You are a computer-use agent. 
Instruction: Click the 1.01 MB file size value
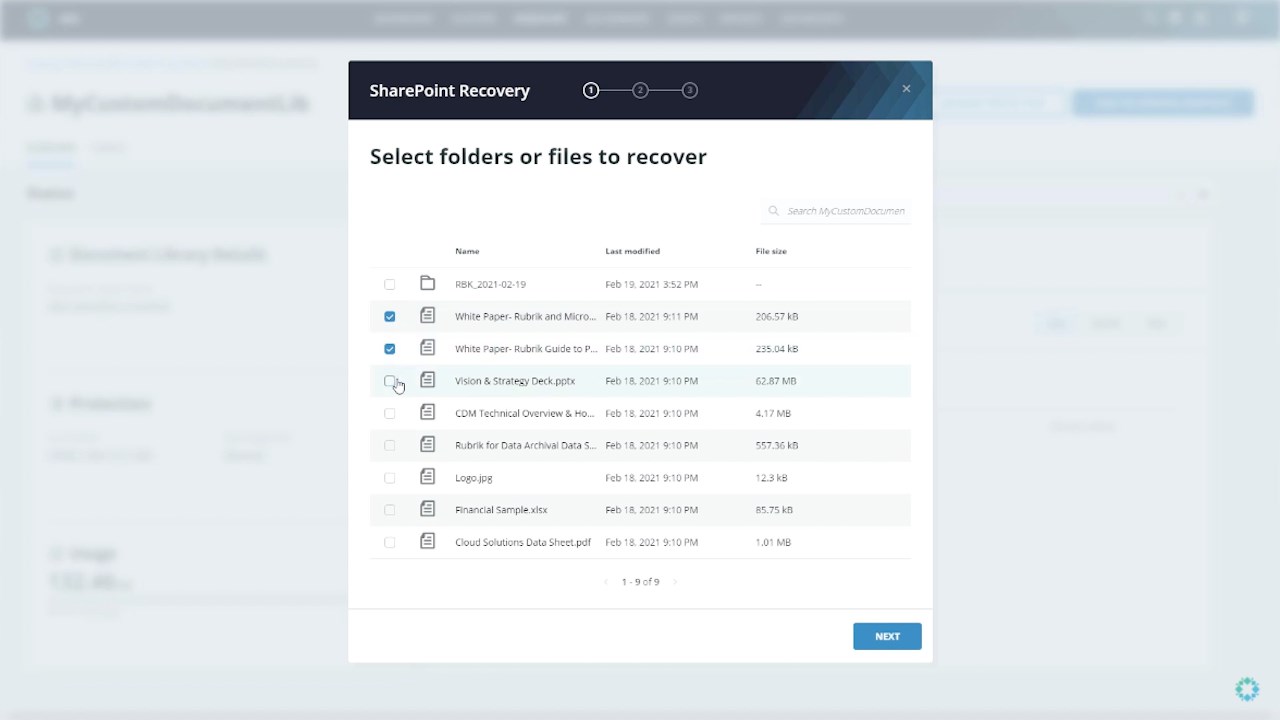pos(773,542)
